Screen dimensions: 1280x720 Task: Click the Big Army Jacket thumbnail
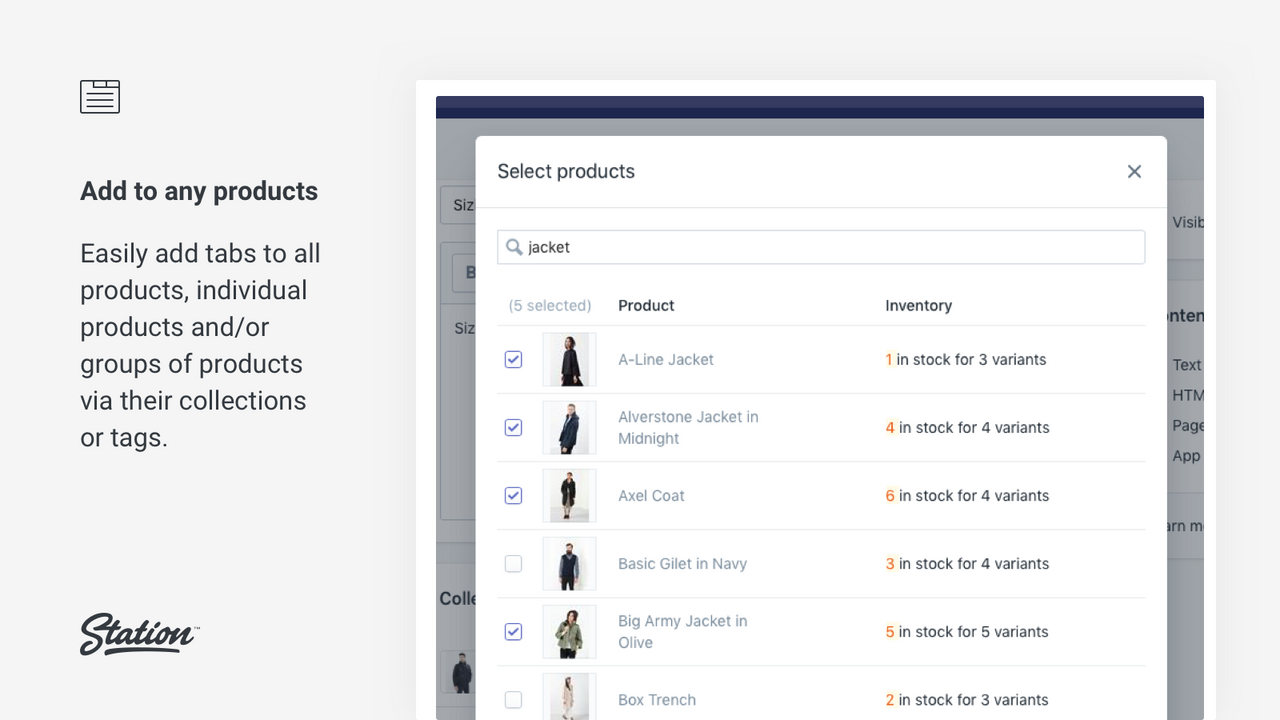coord(569,631)
